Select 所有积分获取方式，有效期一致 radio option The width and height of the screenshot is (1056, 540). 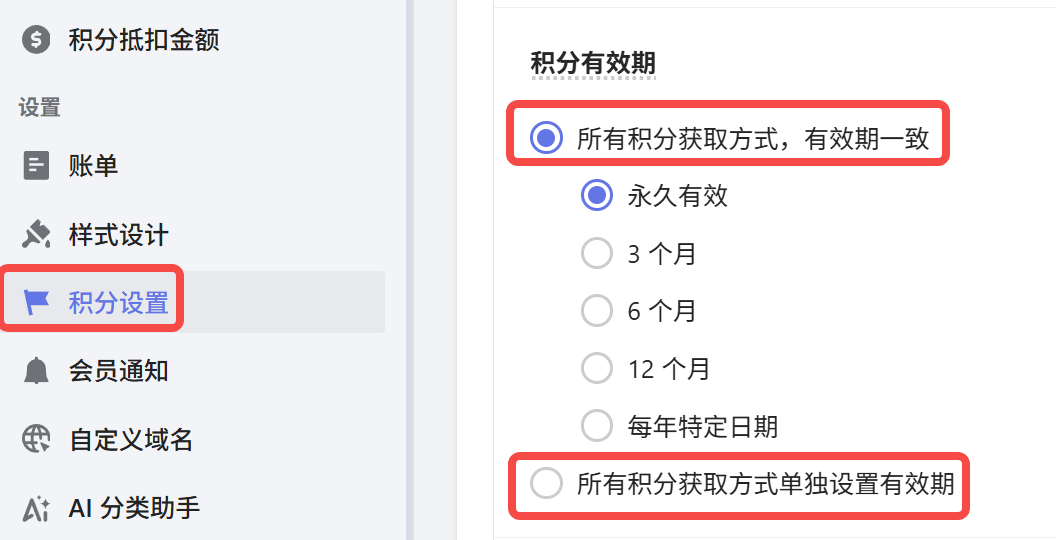(546, 138)
